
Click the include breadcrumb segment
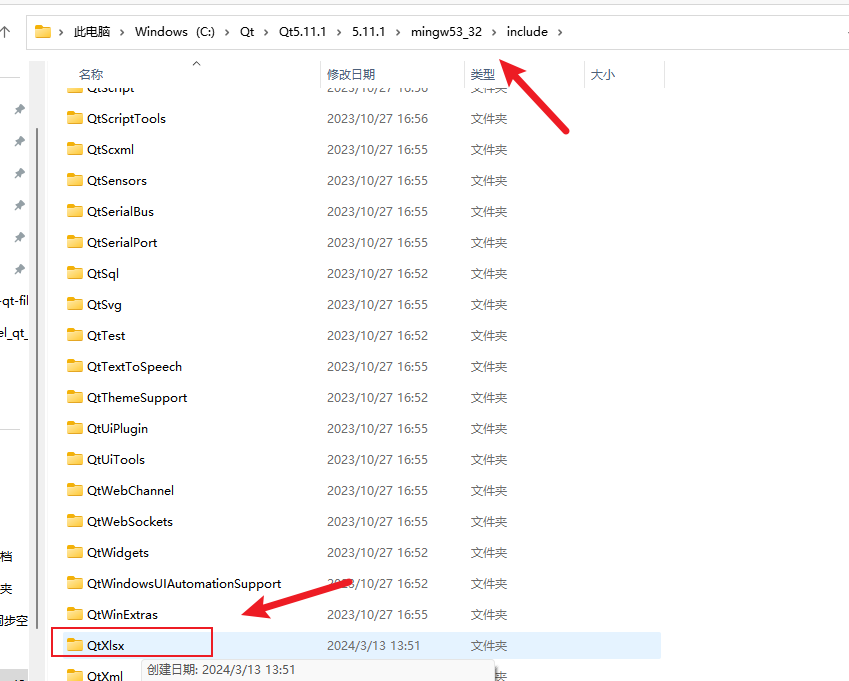tap(527, 32)
